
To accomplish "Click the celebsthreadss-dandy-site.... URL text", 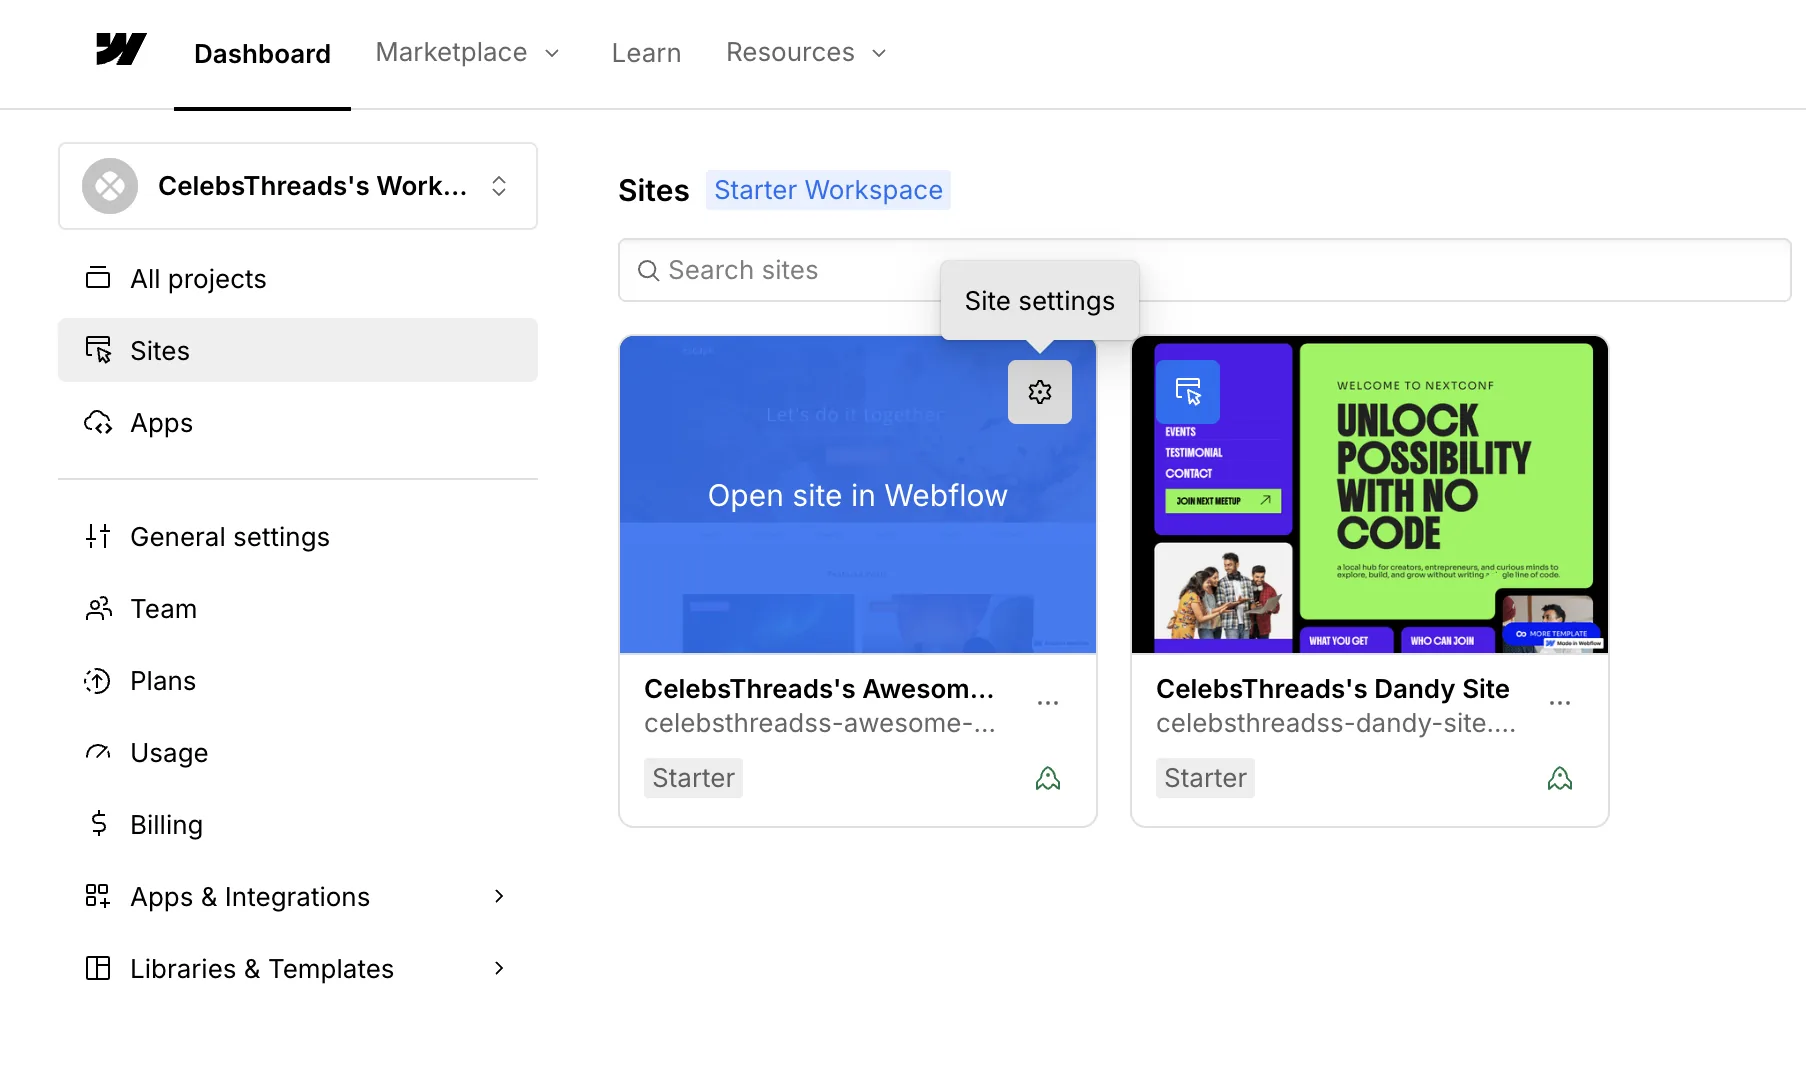I will 1336,723.
